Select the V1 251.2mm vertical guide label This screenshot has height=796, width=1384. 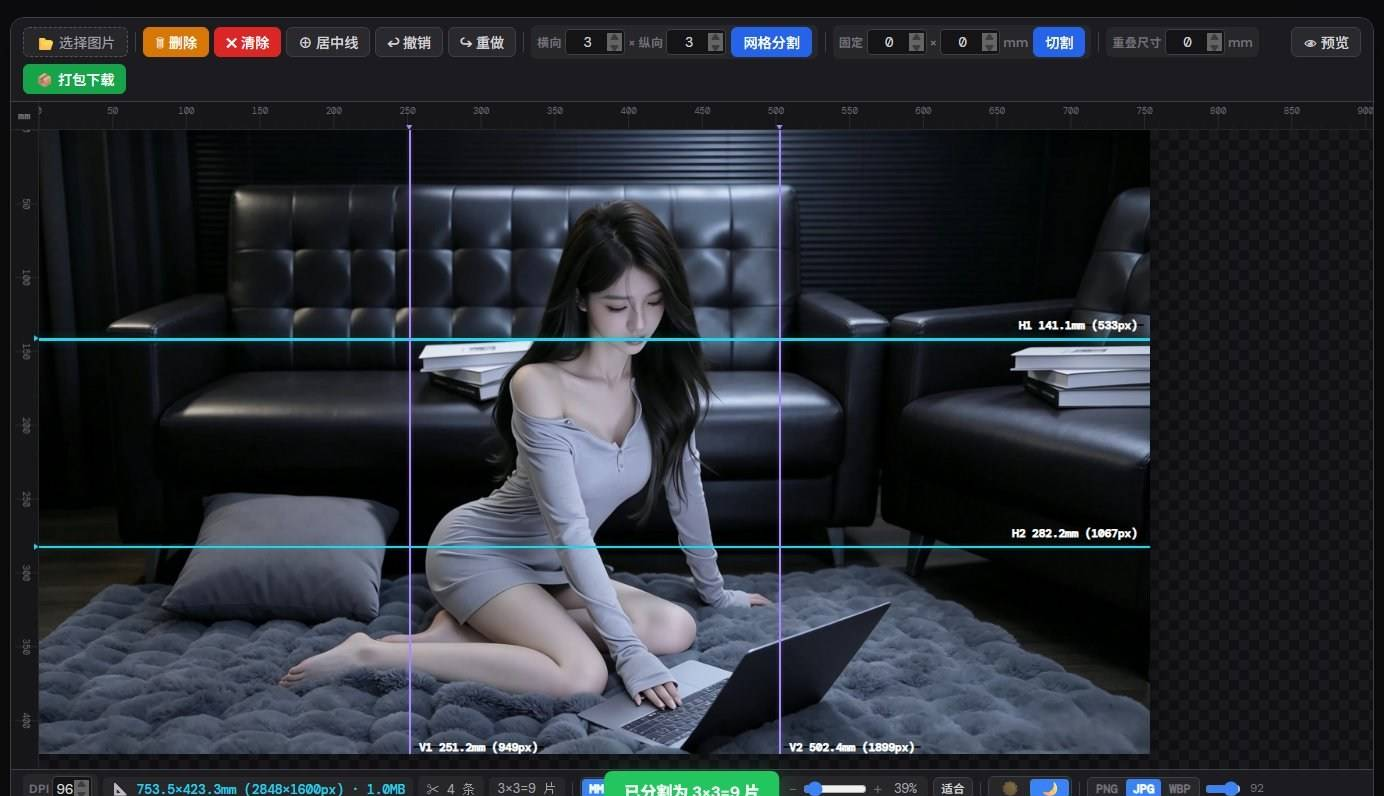pos(478,747)
